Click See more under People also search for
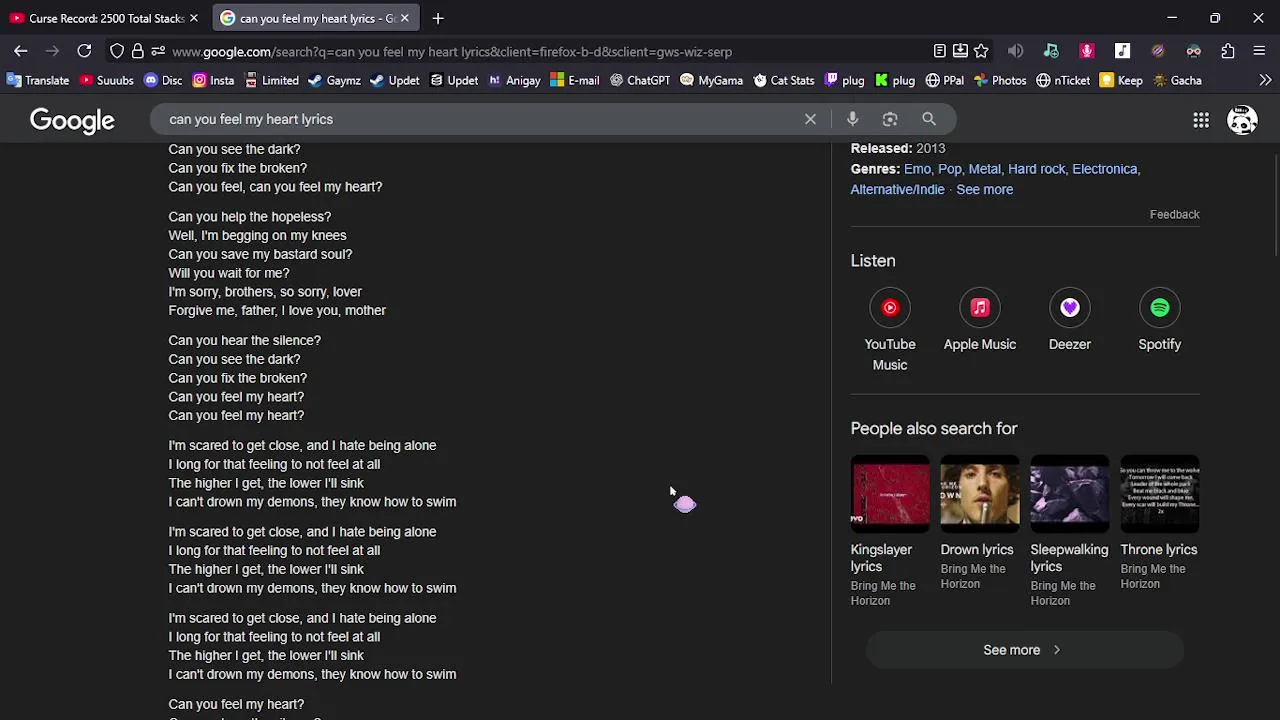 (1024, 650)
